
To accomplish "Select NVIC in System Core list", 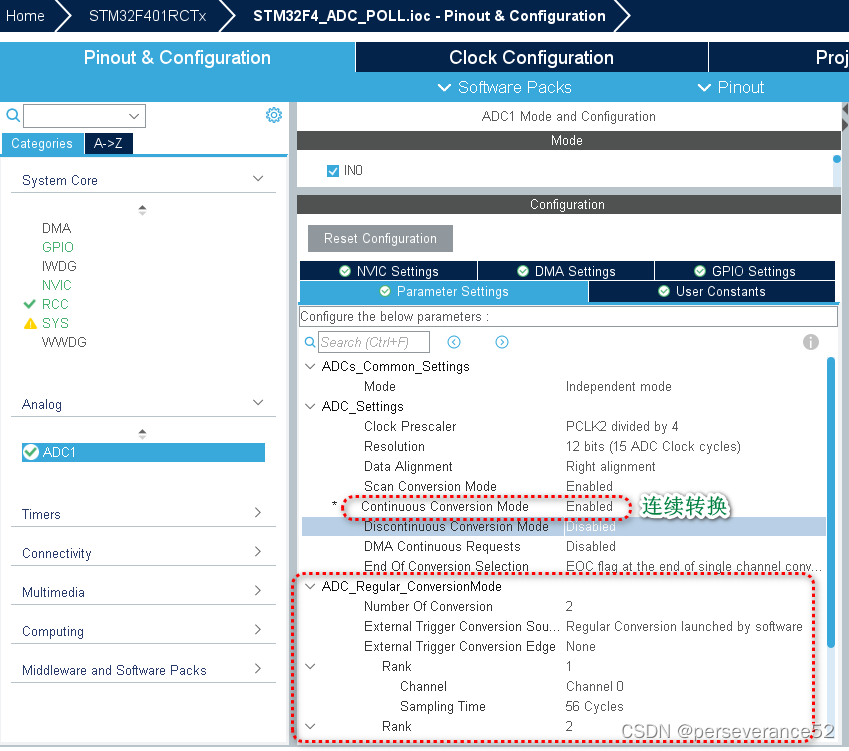I will 56,285.
